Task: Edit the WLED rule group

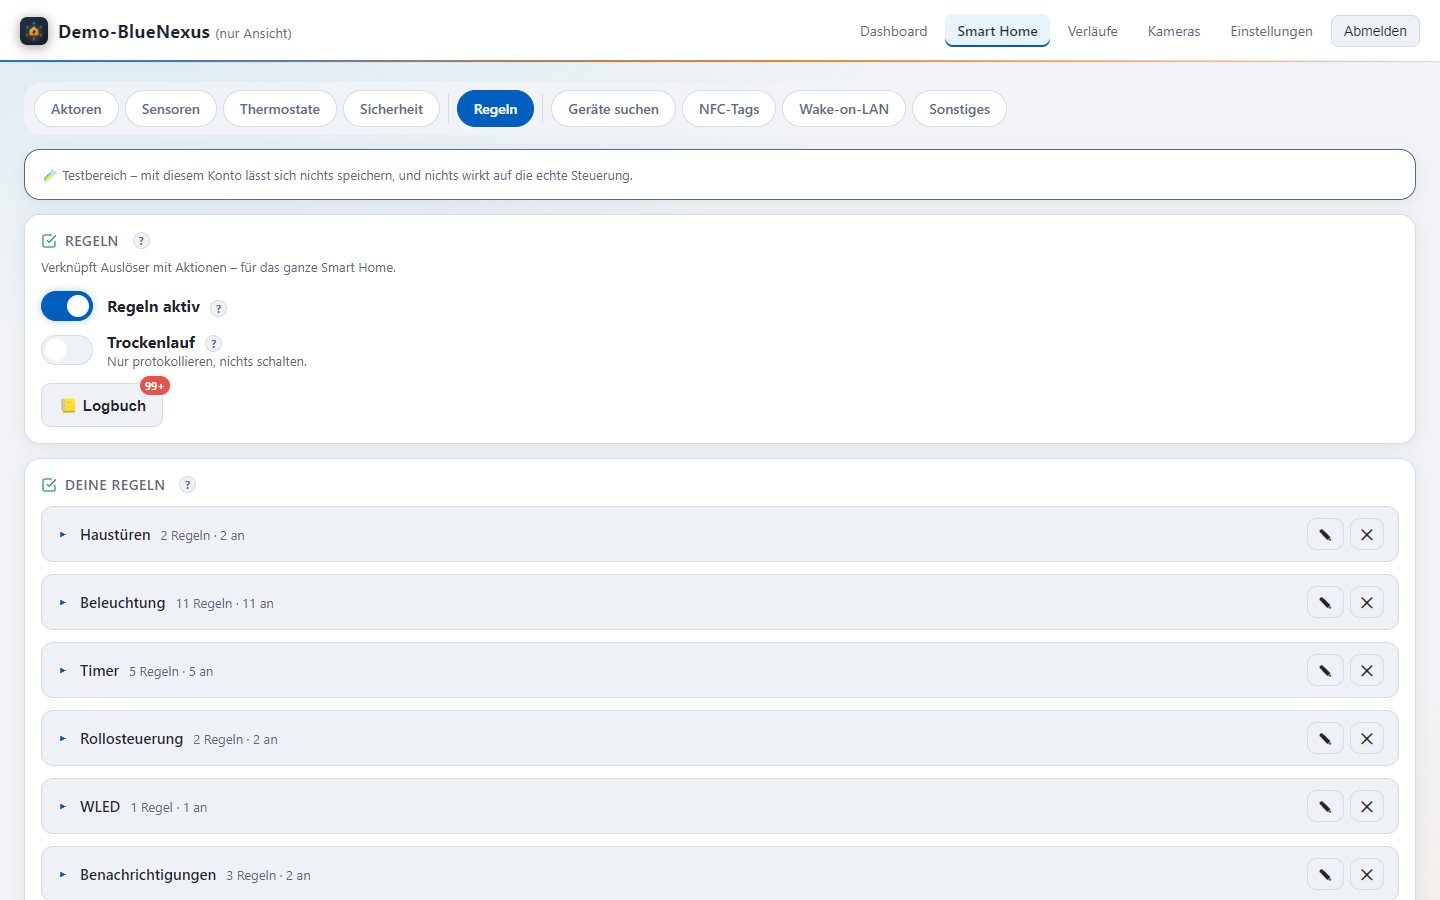Action: click(x=1325, y=807)
